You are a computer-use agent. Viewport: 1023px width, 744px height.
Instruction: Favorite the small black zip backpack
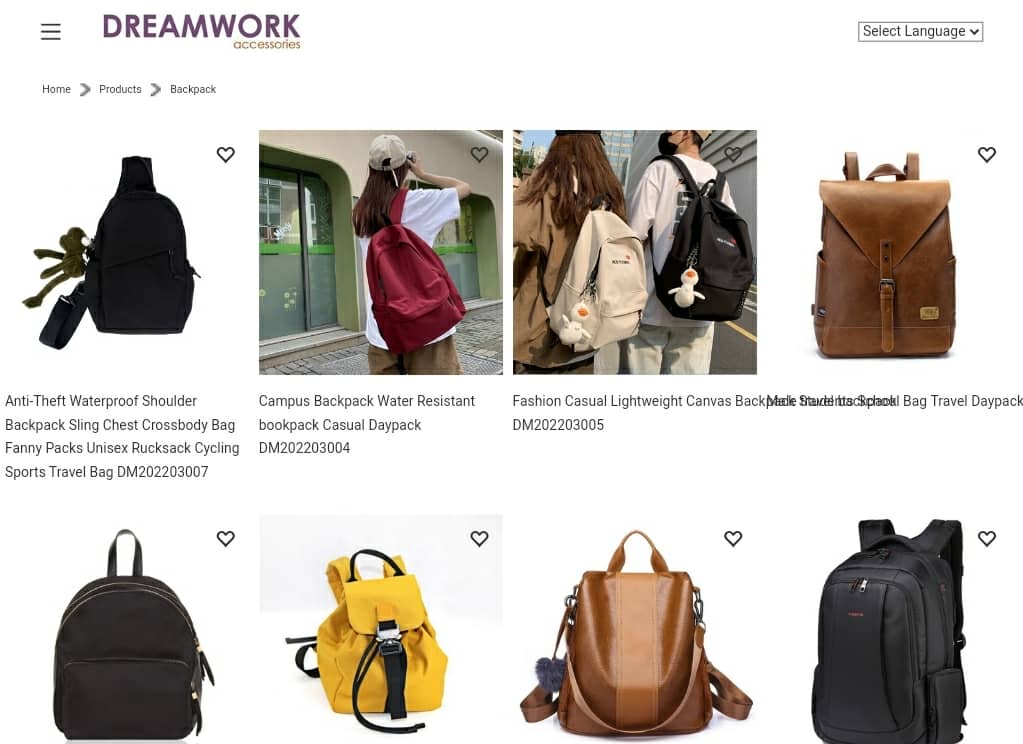tap(226, 538)
